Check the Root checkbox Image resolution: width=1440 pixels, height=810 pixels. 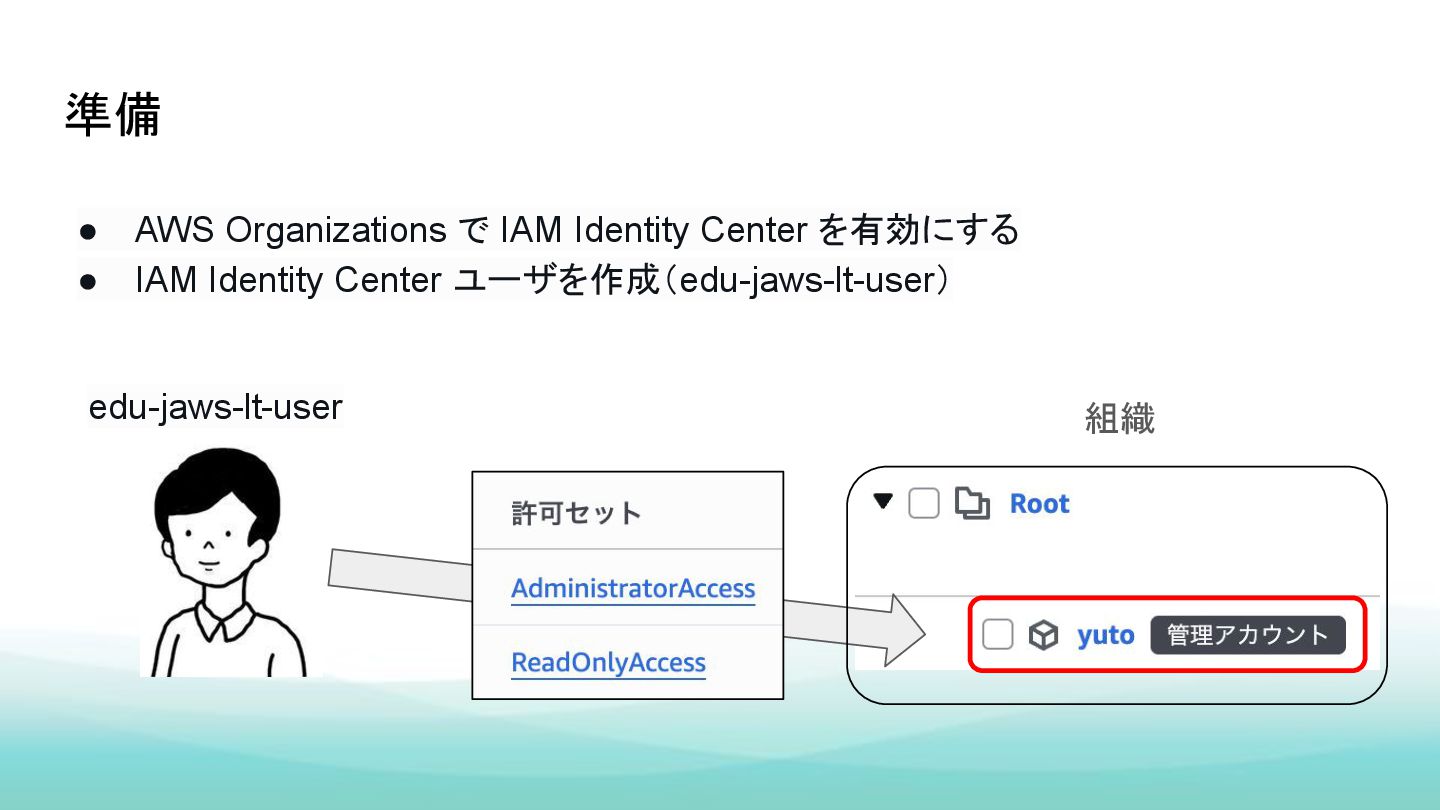(923, 504)
